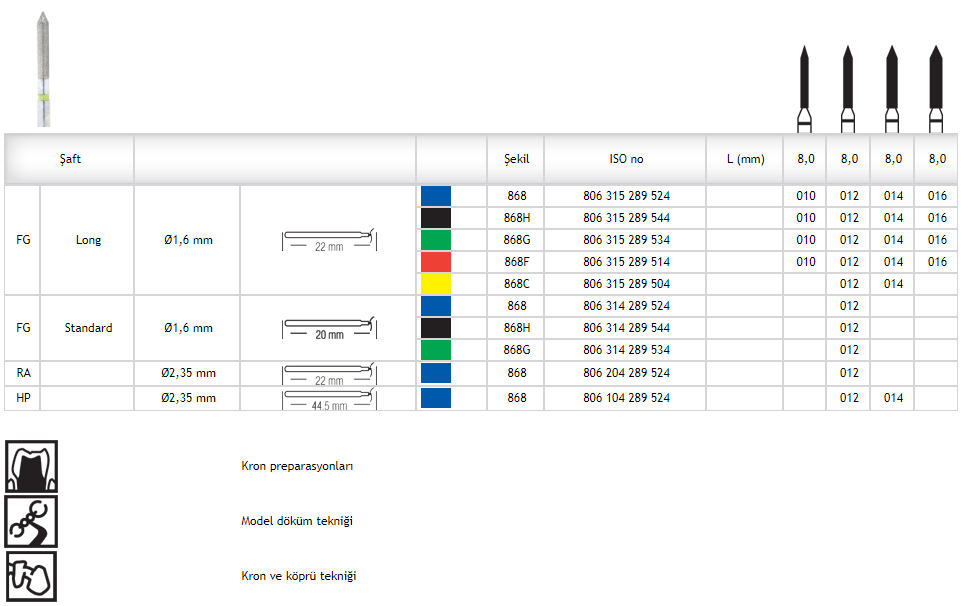Click ISO number 806 315 289 504
Image resolution: width=961 pixels, height=606 pixels.
626,284
